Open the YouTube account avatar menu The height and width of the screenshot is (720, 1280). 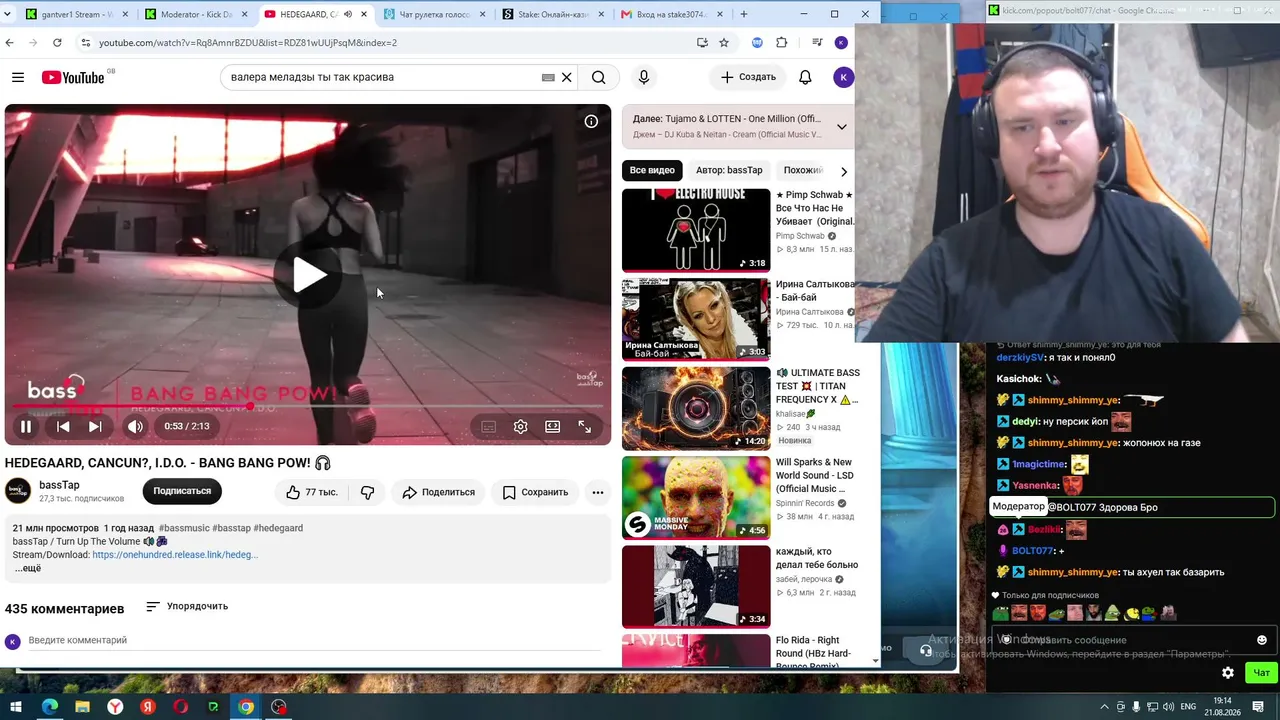843,77
